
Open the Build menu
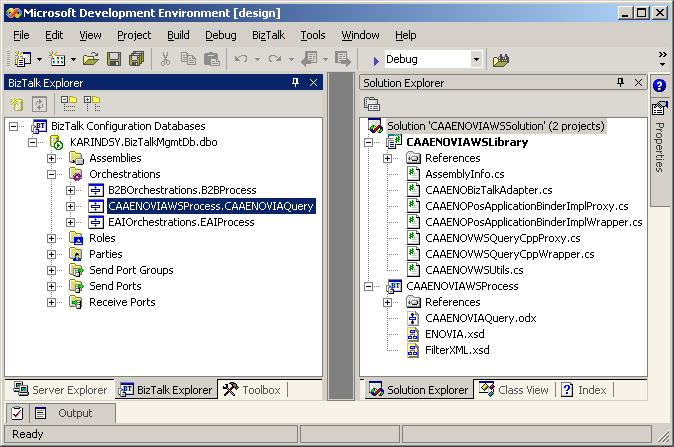(x=178, y=35)
